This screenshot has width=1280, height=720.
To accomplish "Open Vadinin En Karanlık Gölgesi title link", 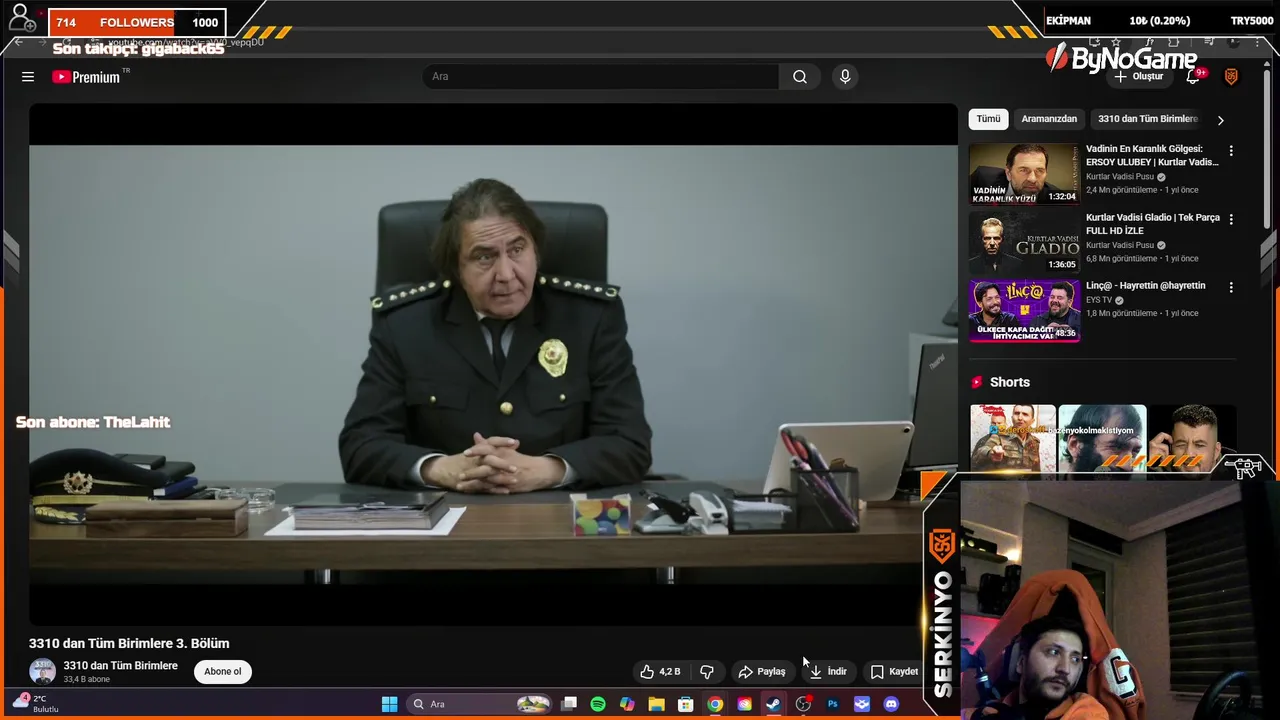I will [1152, 155].
